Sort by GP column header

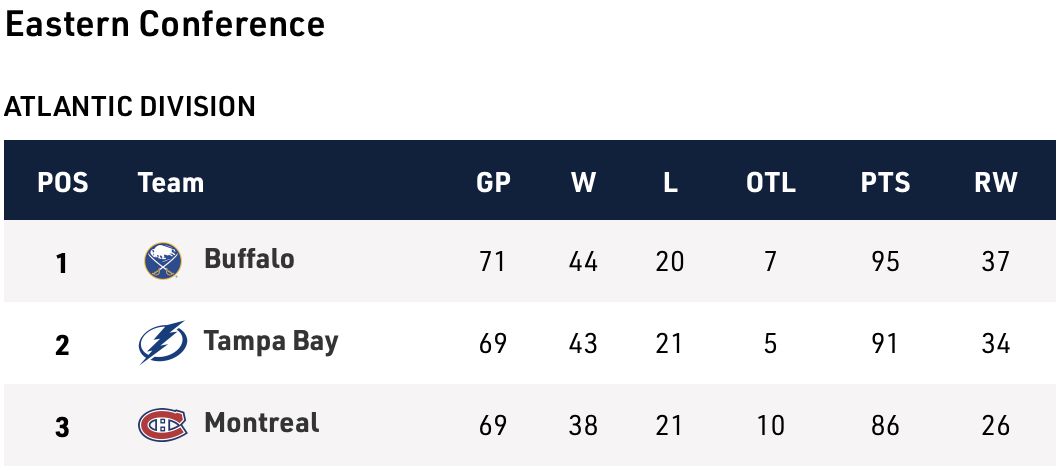tap(493, 182)
